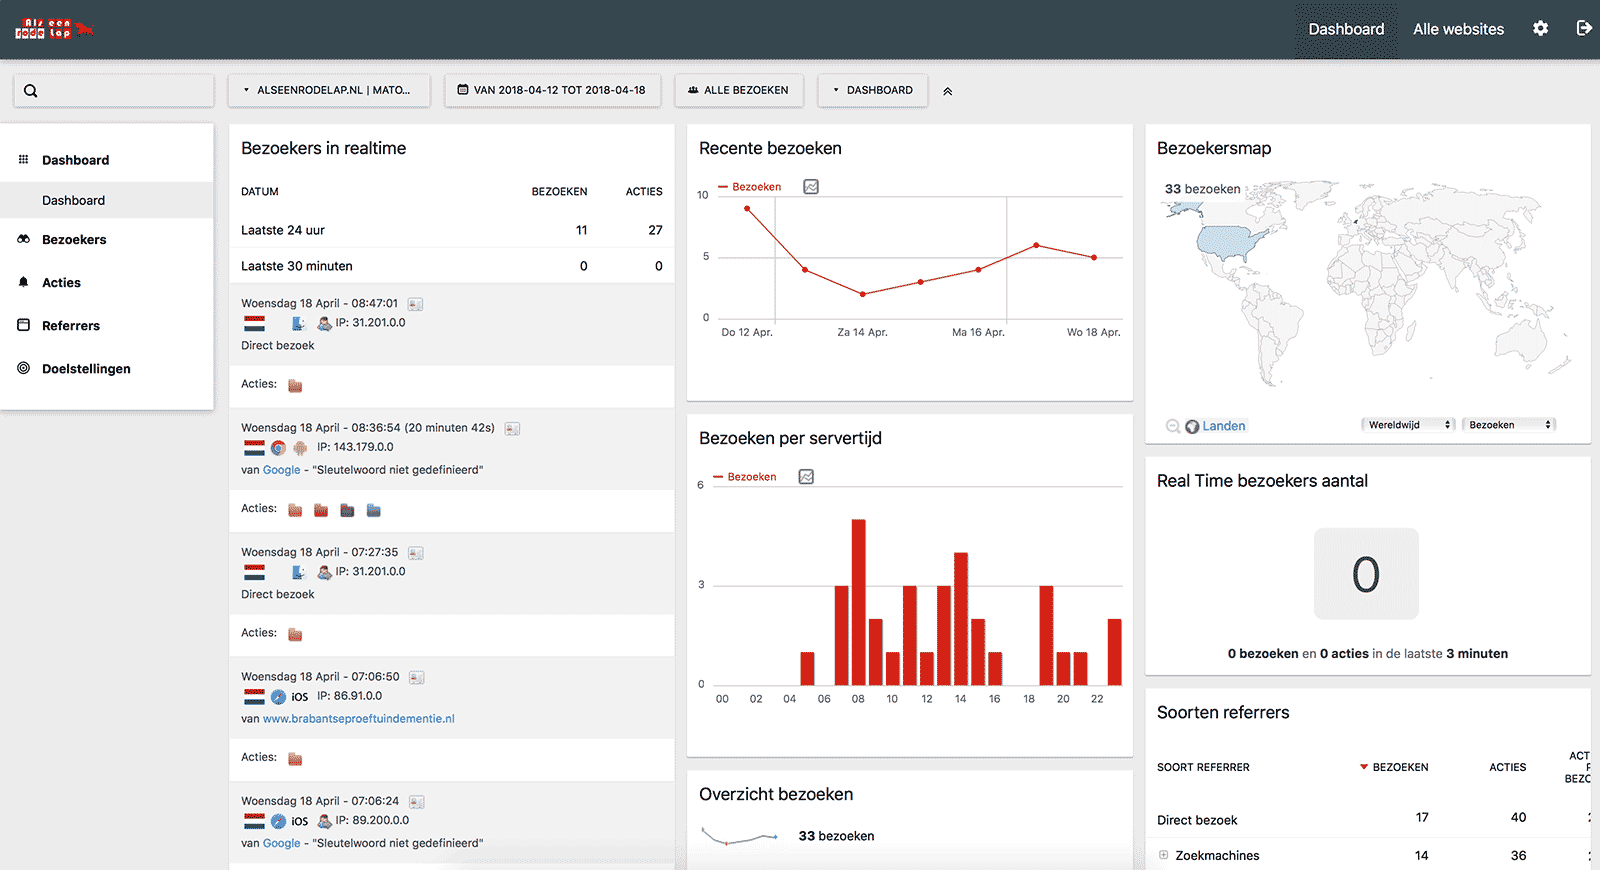Open the Dashboard tab in the top bar

[1346, 29]
